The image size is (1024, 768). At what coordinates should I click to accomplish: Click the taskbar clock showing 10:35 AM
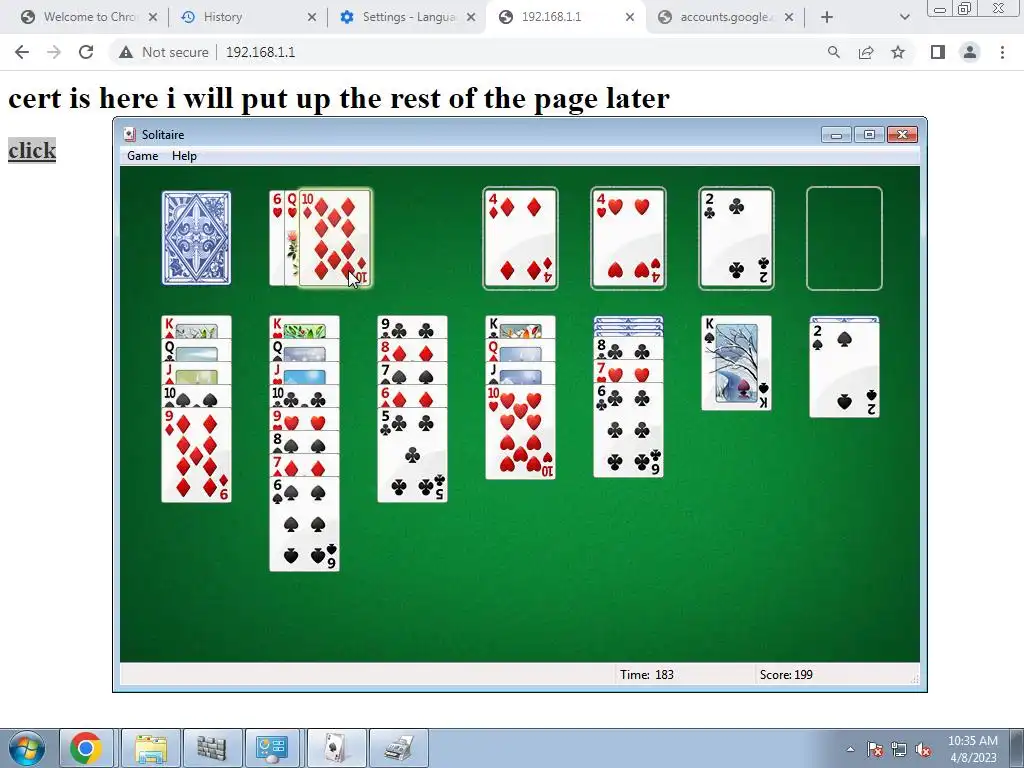point(972,749)
